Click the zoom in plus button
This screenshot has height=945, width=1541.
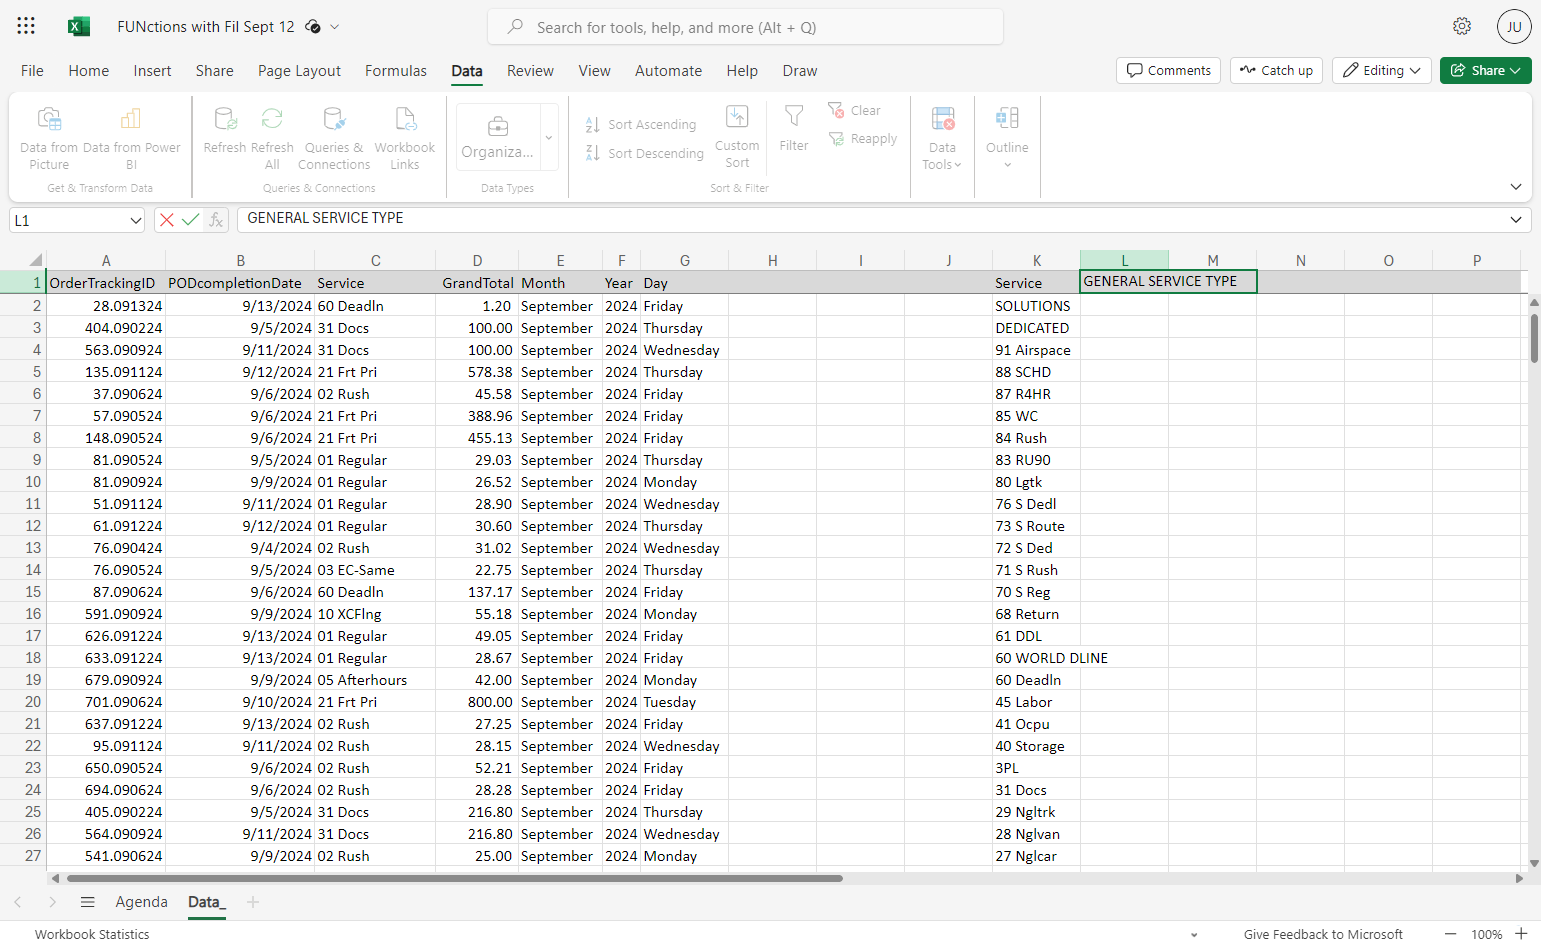click(1521, 933)
